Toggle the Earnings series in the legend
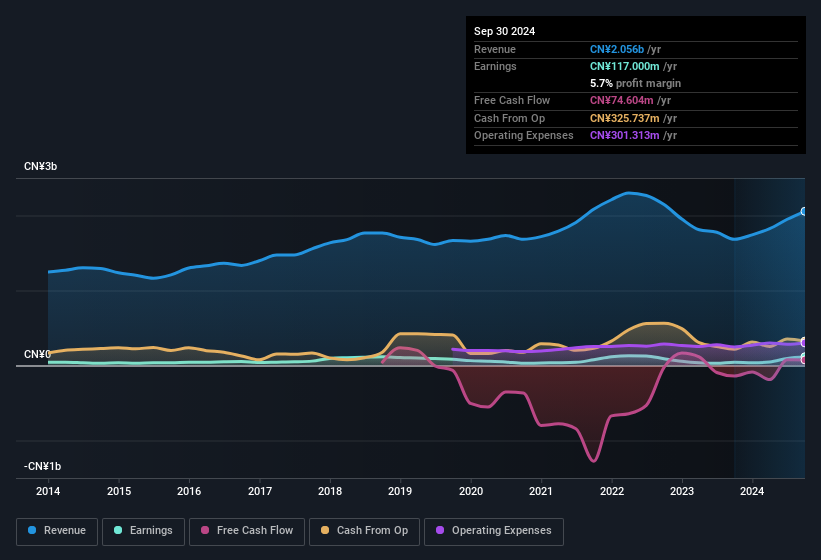The width and height of the screenshot is (821, 560). 143,531
